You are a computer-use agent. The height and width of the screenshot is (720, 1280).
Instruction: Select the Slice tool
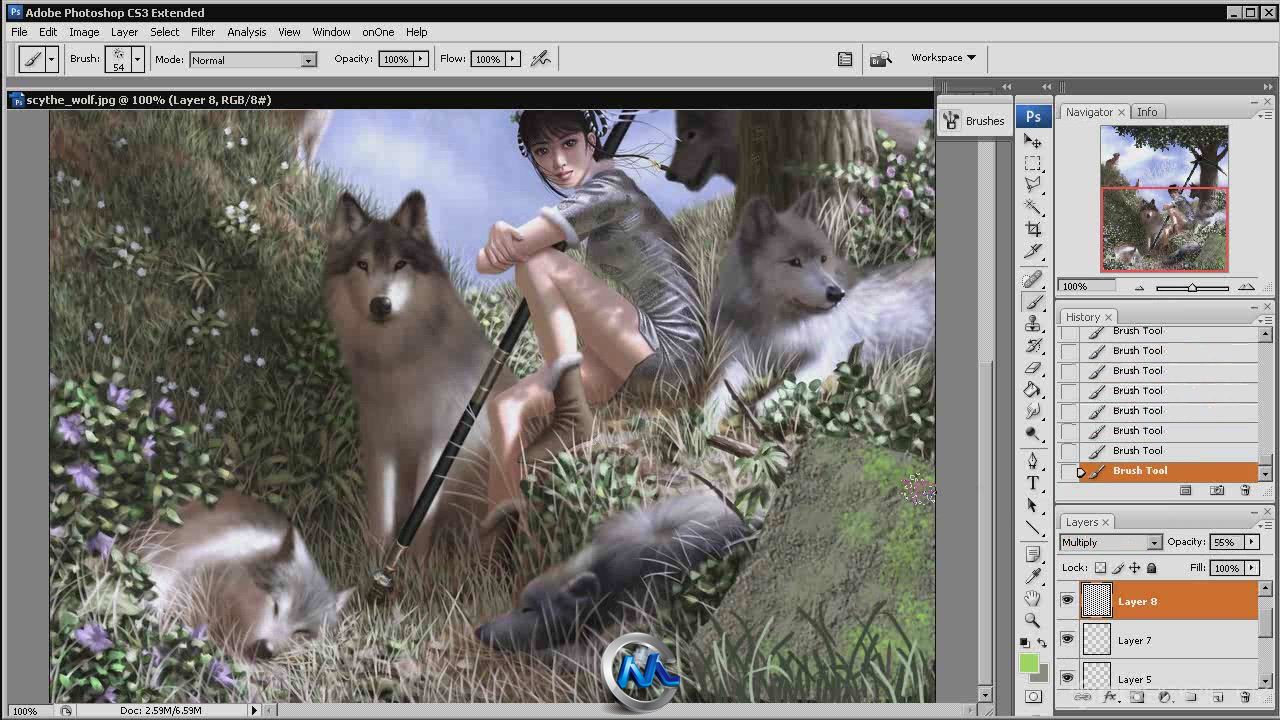tap(1033, 251)
